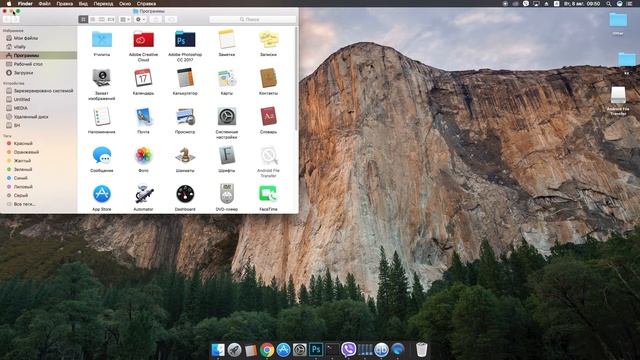The height and width of the screenshot is (360, 640).
Task: Select the Dashboard app icon
Action: 185,194
